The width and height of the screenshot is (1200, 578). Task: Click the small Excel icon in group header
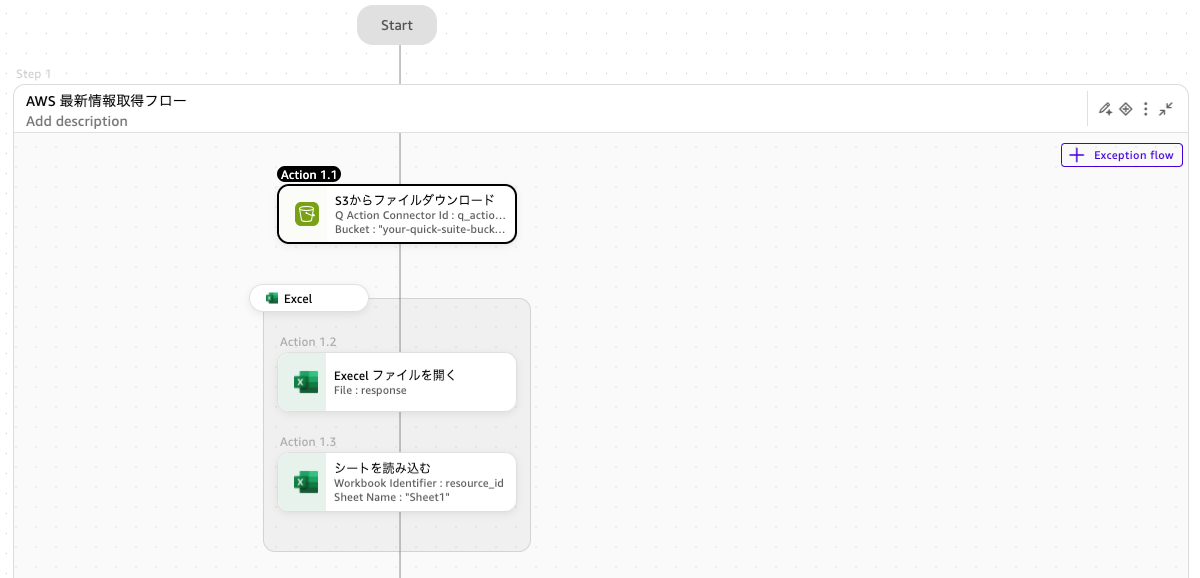(271, 298)
